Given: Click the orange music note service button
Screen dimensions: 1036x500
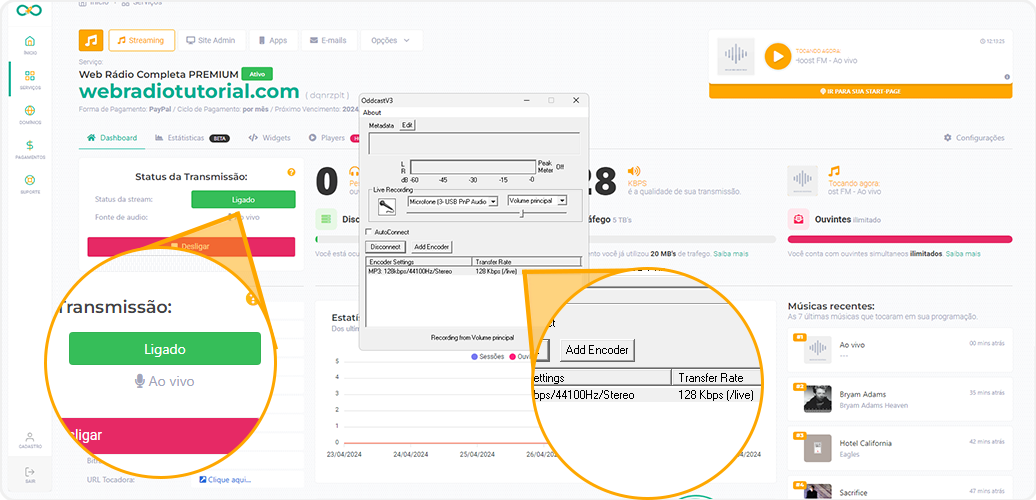Looking at the screenshot, I should [x=91, y=40].
